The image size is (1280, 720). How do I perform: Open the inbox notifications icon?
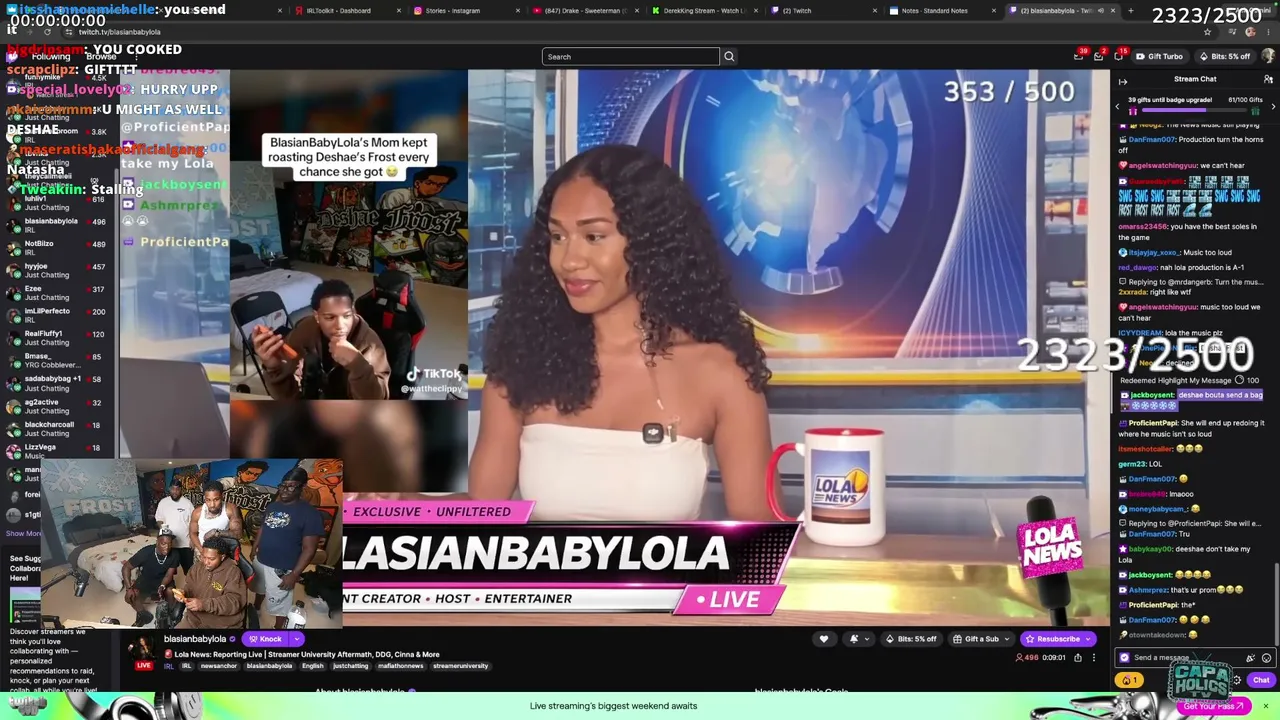(1098, 56)
